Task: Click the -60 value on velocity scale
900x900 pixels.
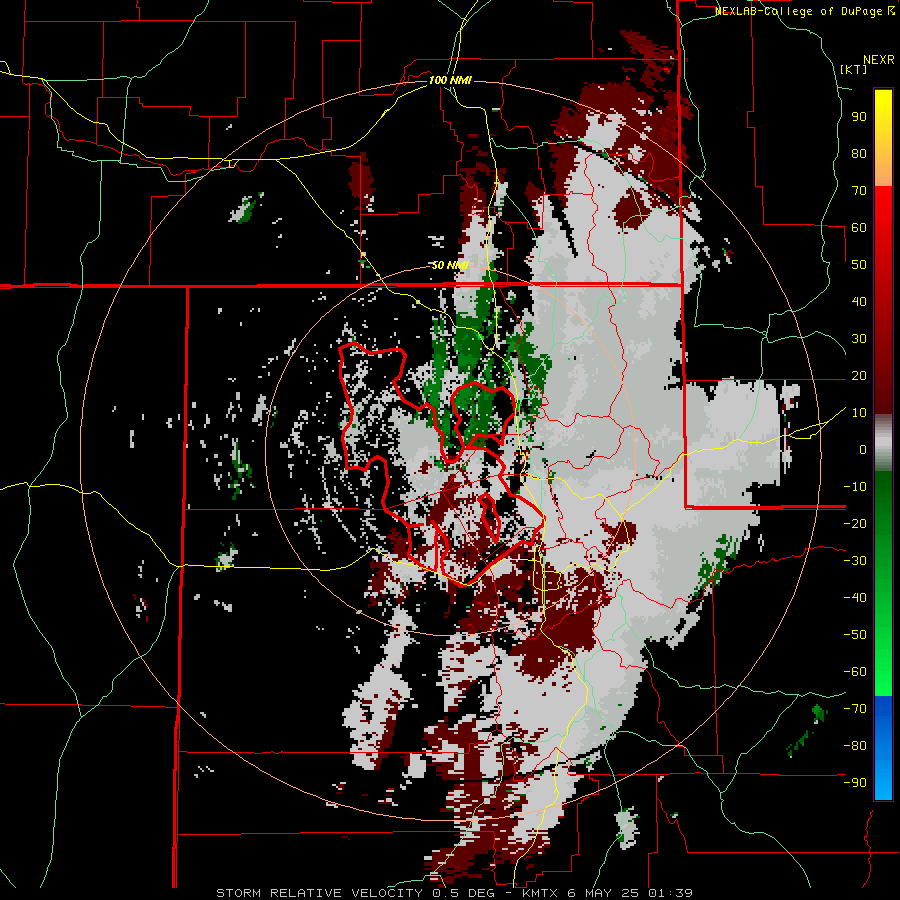Action: pos(855,672)
